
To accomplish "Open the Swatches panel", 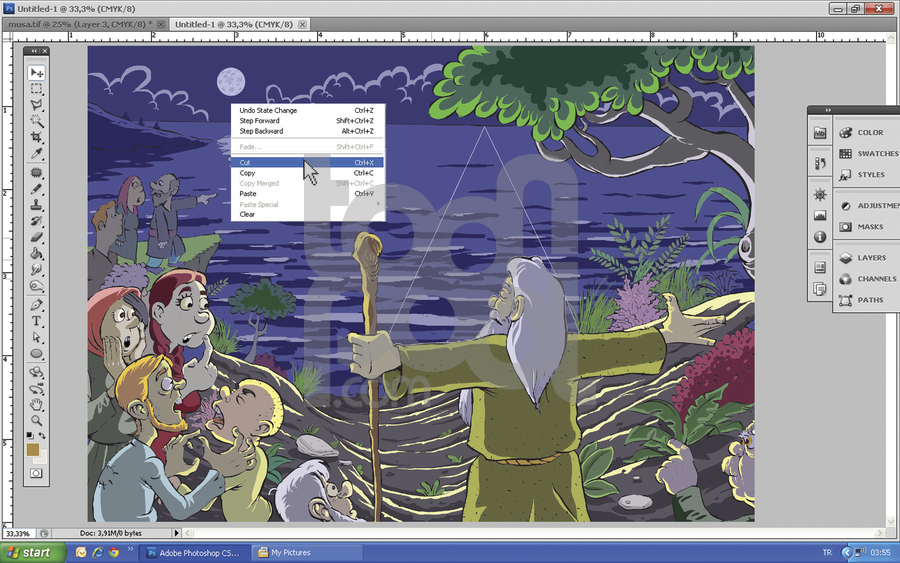I will 867,154.
